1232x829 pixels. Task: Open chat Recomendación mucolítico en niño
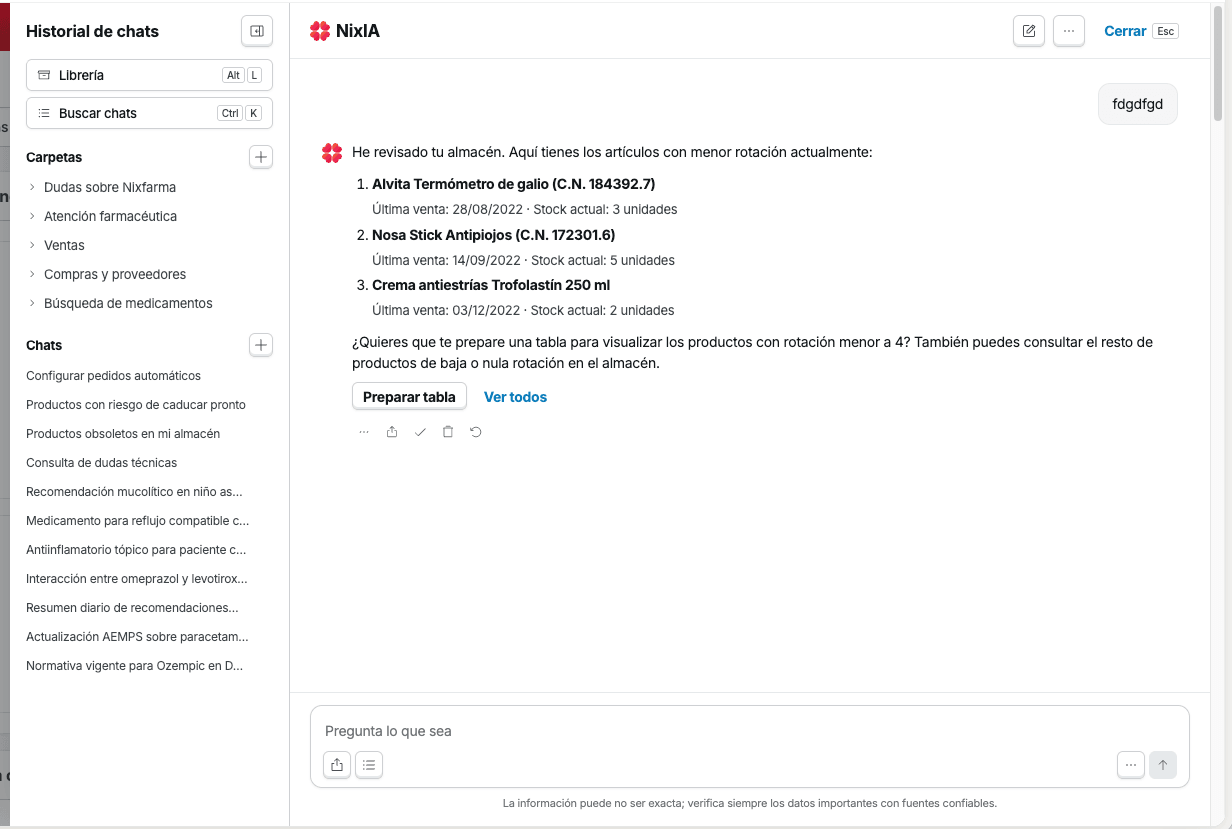click(x=135, y=492)
